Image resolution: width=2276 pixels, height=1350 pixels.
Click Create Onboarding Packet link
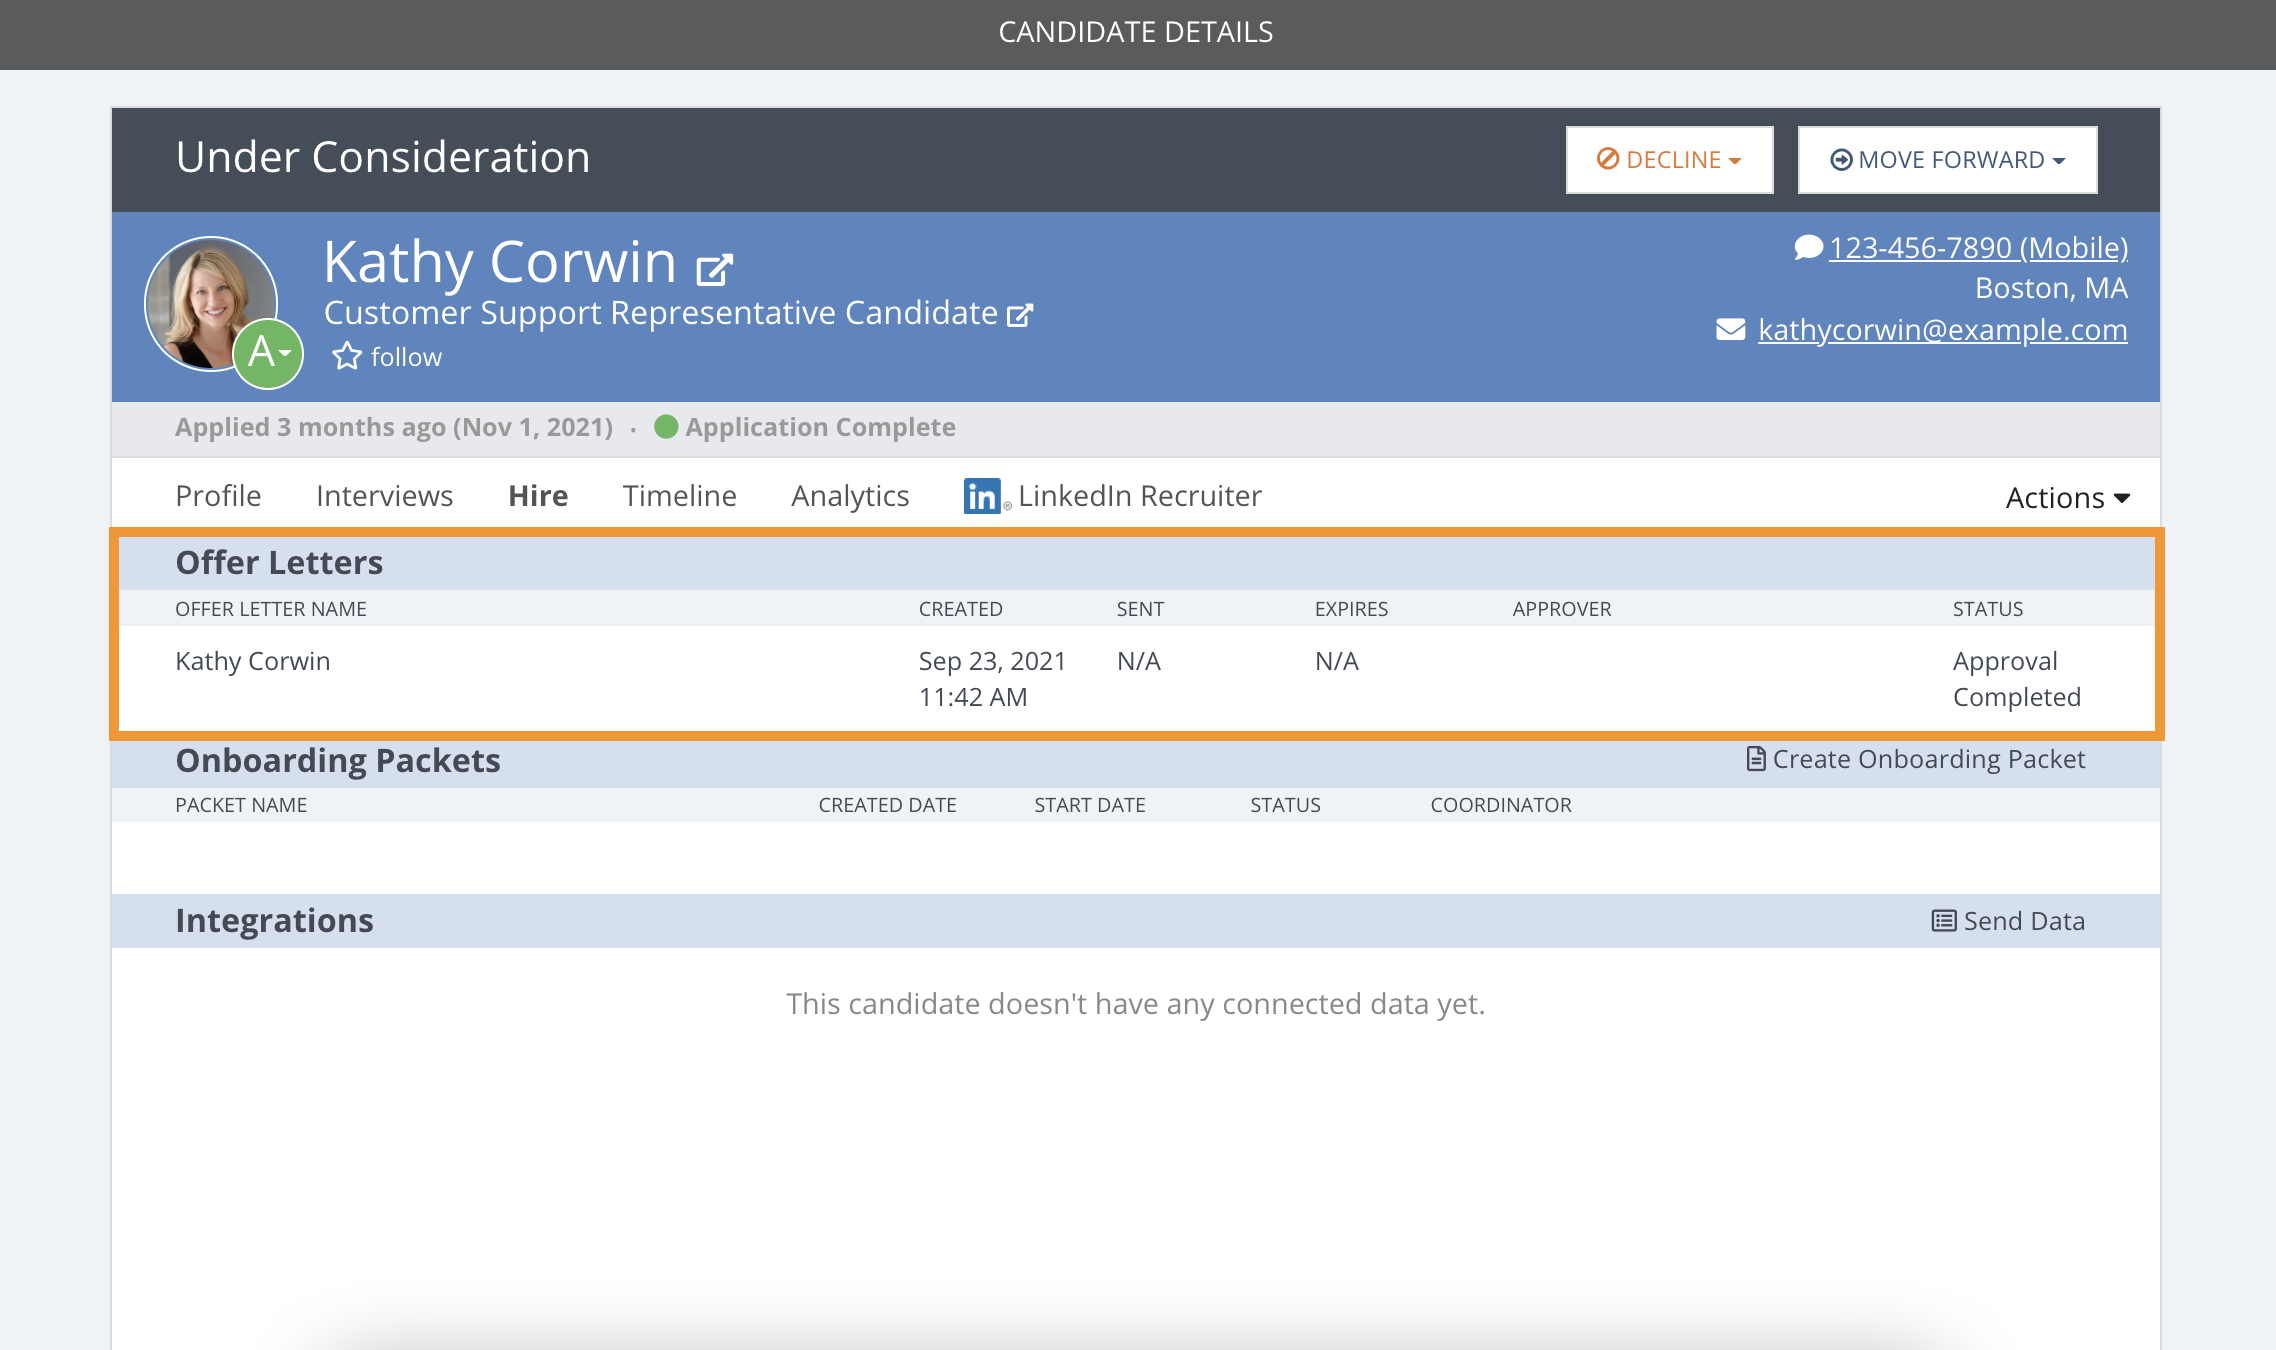click(x=1917, y=759)
